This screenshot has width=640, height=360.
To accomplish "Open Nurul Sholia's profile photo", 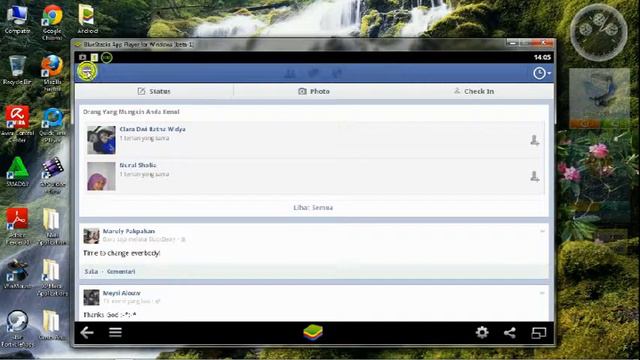I will click(x=101, y=176).
